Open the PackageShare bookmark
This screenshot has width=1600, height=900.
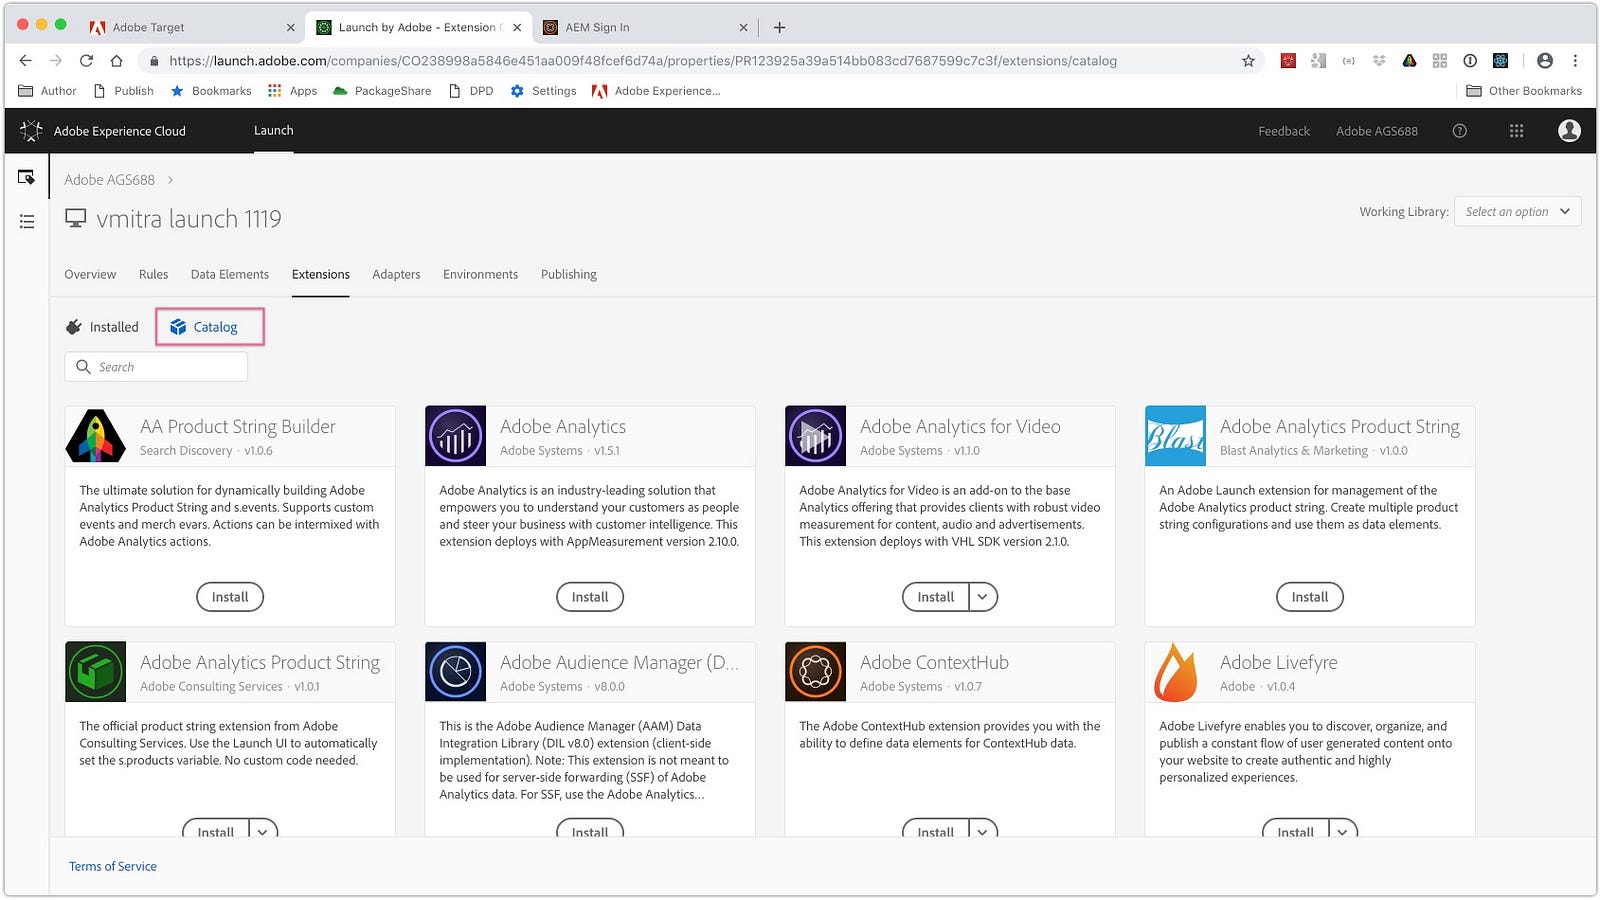(382, 91)
